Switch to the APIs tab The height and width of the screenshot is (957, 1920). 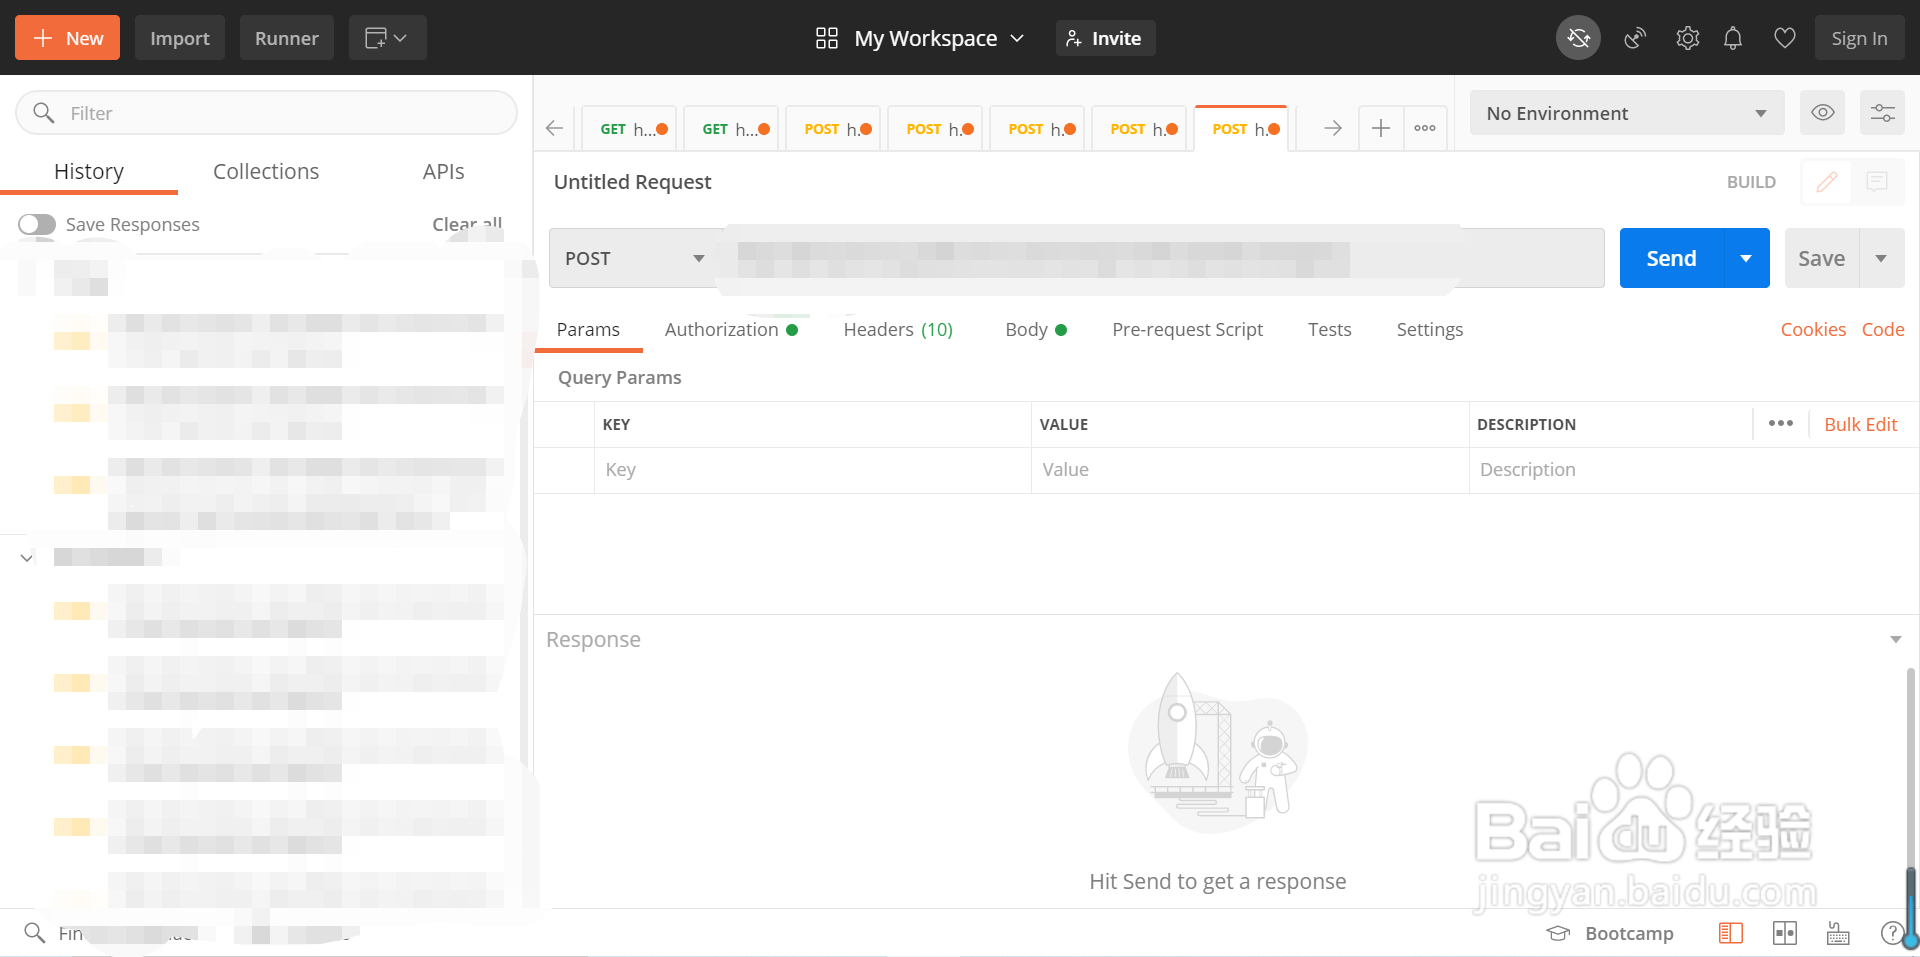click(x=443, y=171)
